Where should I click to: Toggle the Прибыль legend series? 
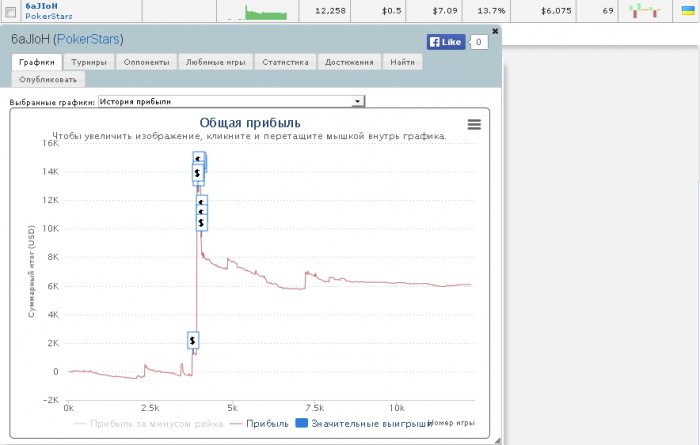pos(259,424)
